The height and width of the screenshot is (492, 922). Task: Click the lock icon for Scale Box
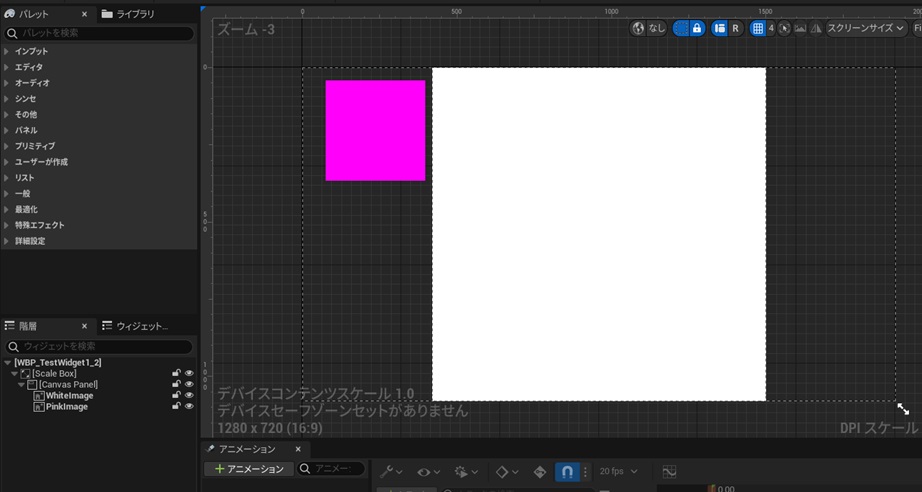(x=176, y=374)
